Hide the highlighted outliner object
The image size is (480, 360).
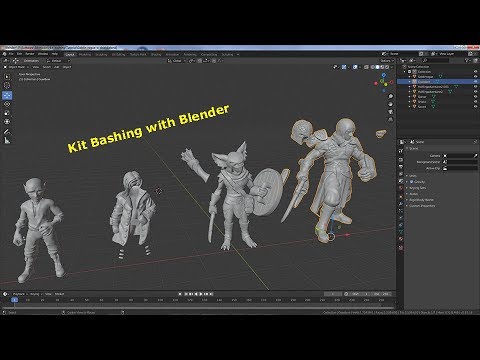475,82
